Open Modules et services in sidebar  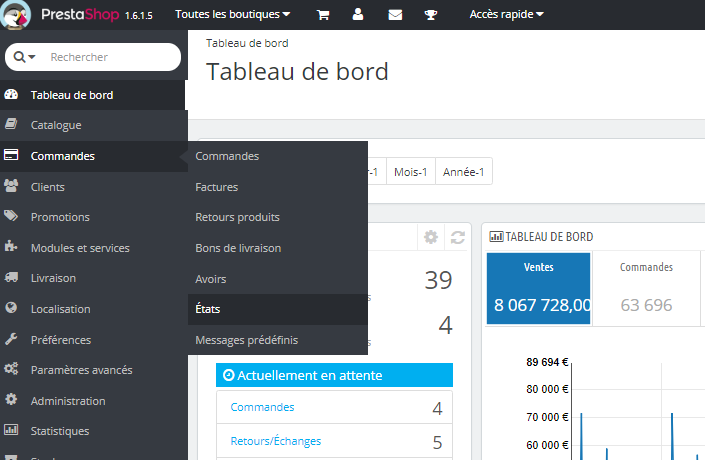pos(94,248)
